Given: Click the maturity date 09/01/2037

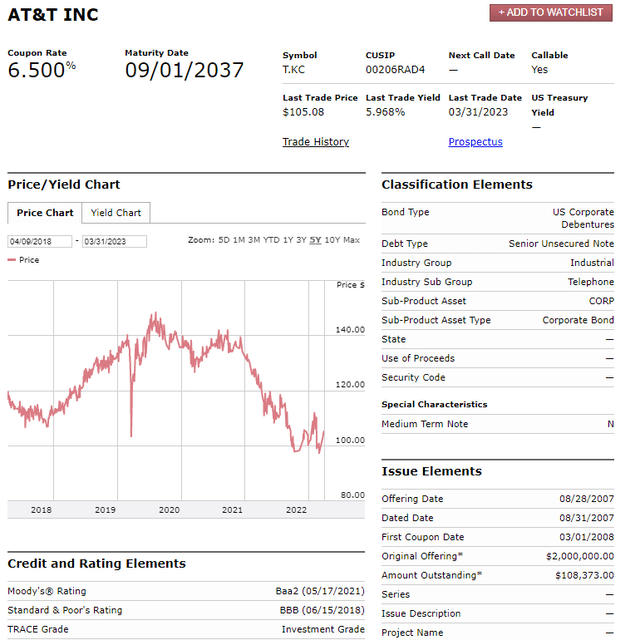Looking at the screenshot, I should 184,70.
